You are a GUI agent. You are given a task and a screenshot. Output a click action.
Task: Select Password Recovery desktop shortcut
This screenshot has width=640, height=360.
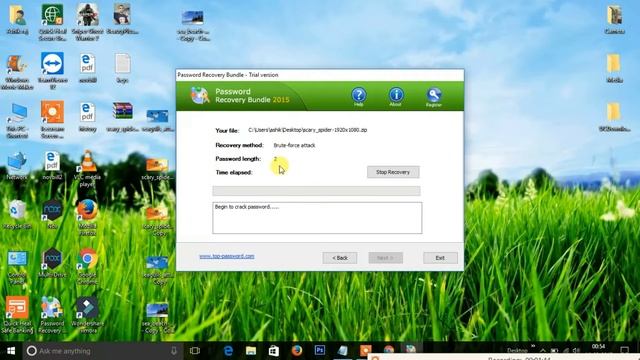tap(52, 315)
